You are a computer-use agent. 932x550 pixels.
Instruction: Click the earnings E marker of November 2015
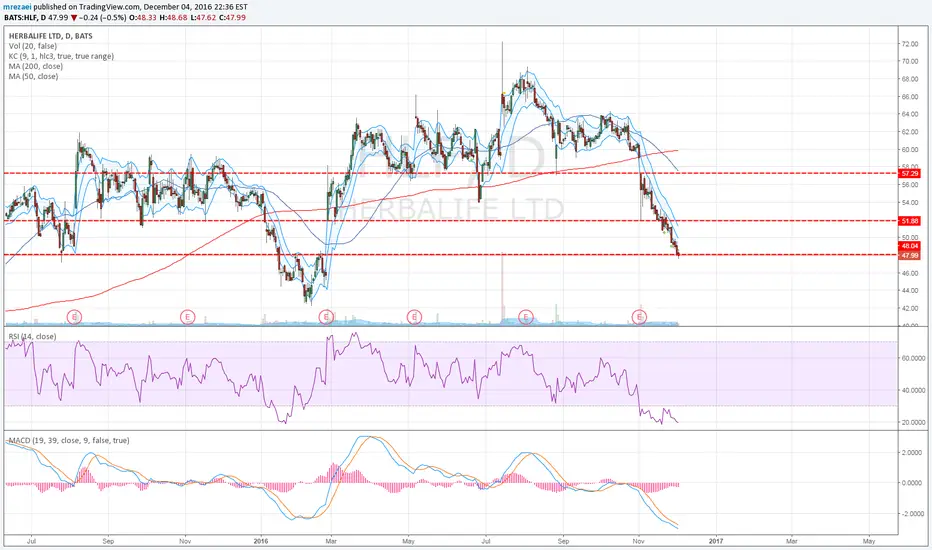coord(187,317)
